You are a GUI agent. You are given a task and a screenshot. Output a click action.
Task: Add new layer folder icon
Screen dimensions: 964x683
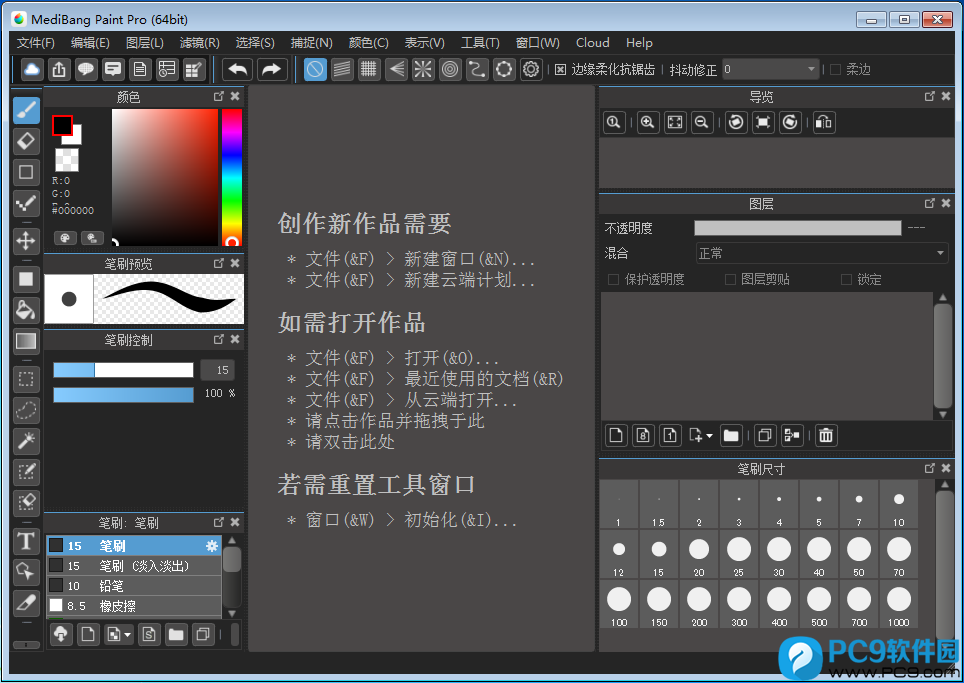731,436
